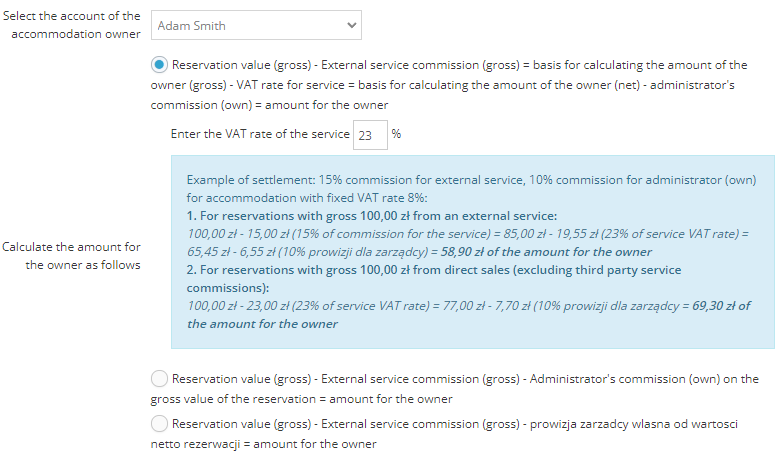This screenshot has width=775, height=455.
Task: Select the VAT-rate-based calculation radio button
Action: [160, 65]
